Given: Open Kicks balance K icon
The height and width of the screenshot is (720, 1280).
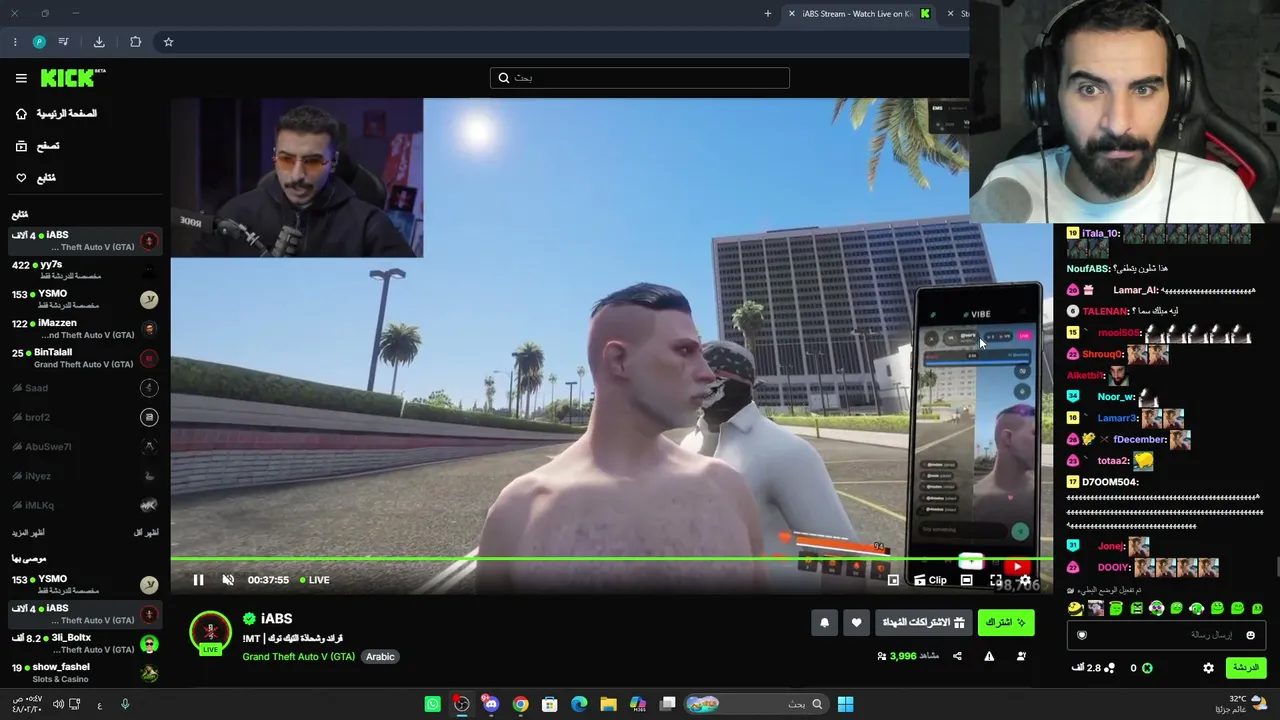Looking at the screenshot, I should (x=1147, y=668).
